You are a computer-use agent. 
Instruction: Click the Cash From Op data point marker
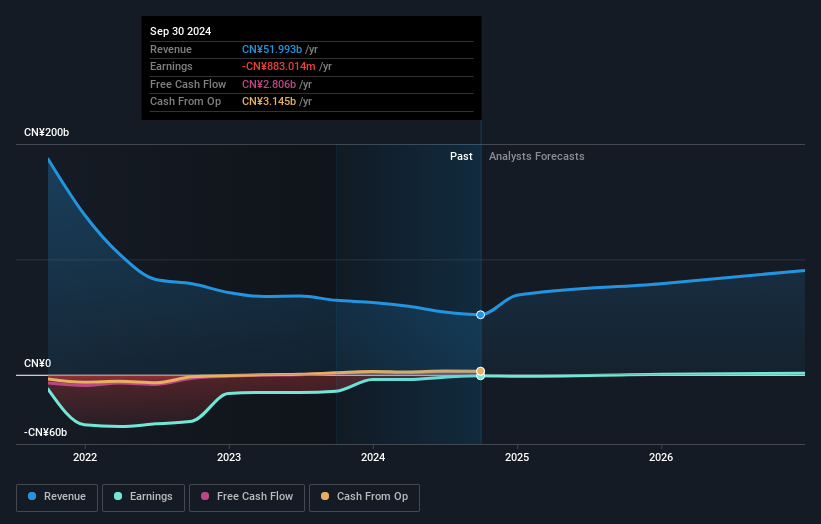point(480,371)
